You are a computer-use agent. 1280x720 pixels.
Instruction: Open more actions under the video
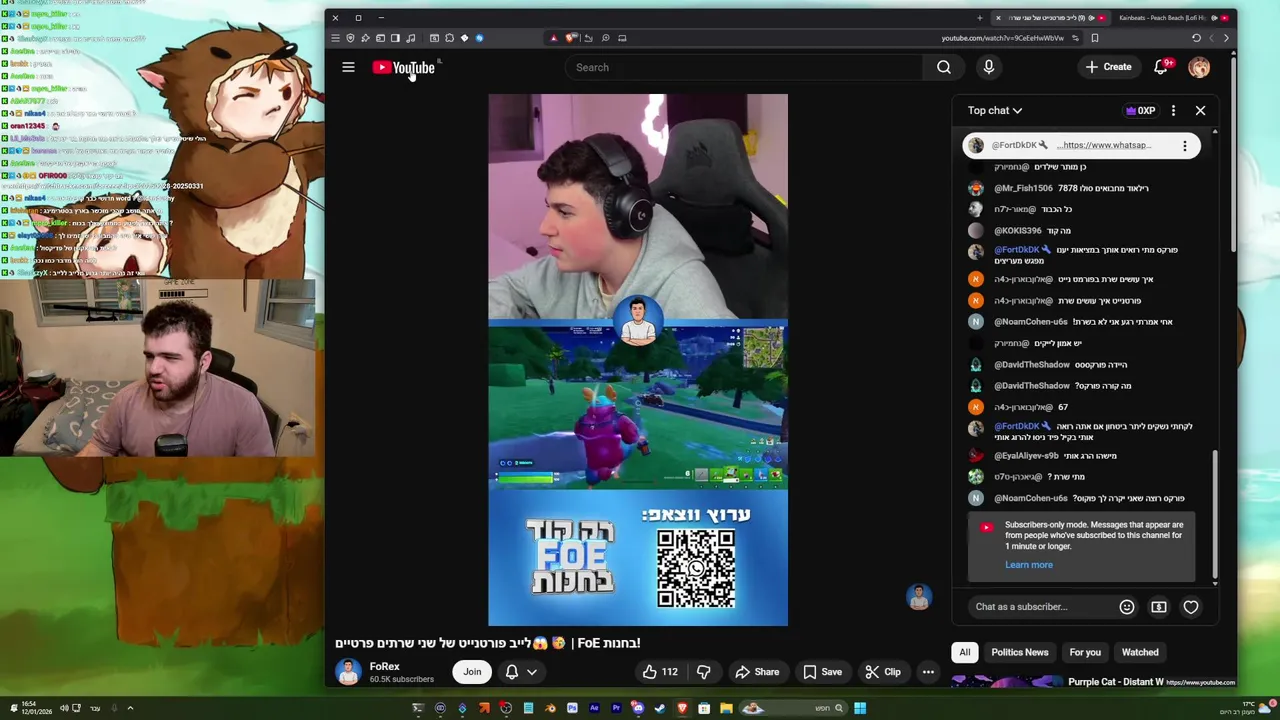pyautogui.click(x=928, y=672)
